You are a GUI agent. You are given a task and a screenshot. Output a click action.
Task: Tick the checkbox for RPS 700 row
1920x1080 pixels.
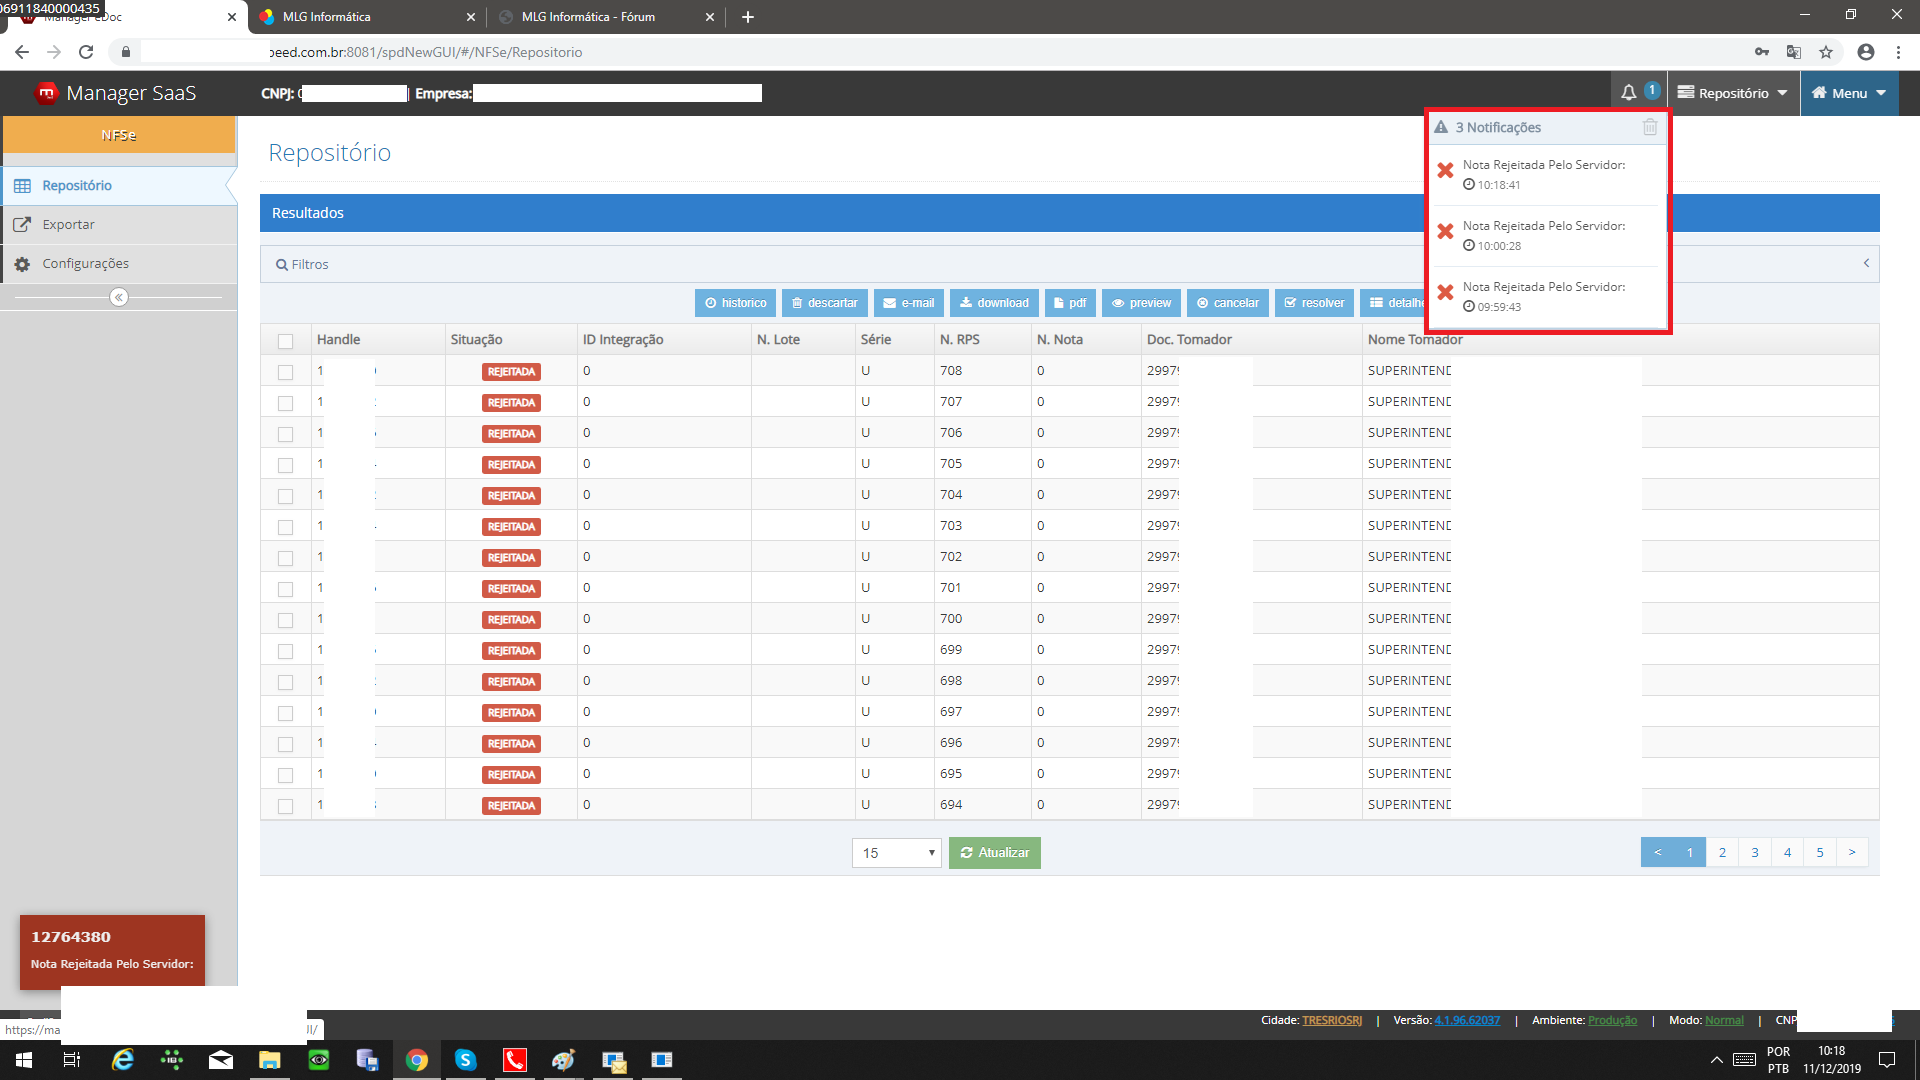(x=285, y=620)
